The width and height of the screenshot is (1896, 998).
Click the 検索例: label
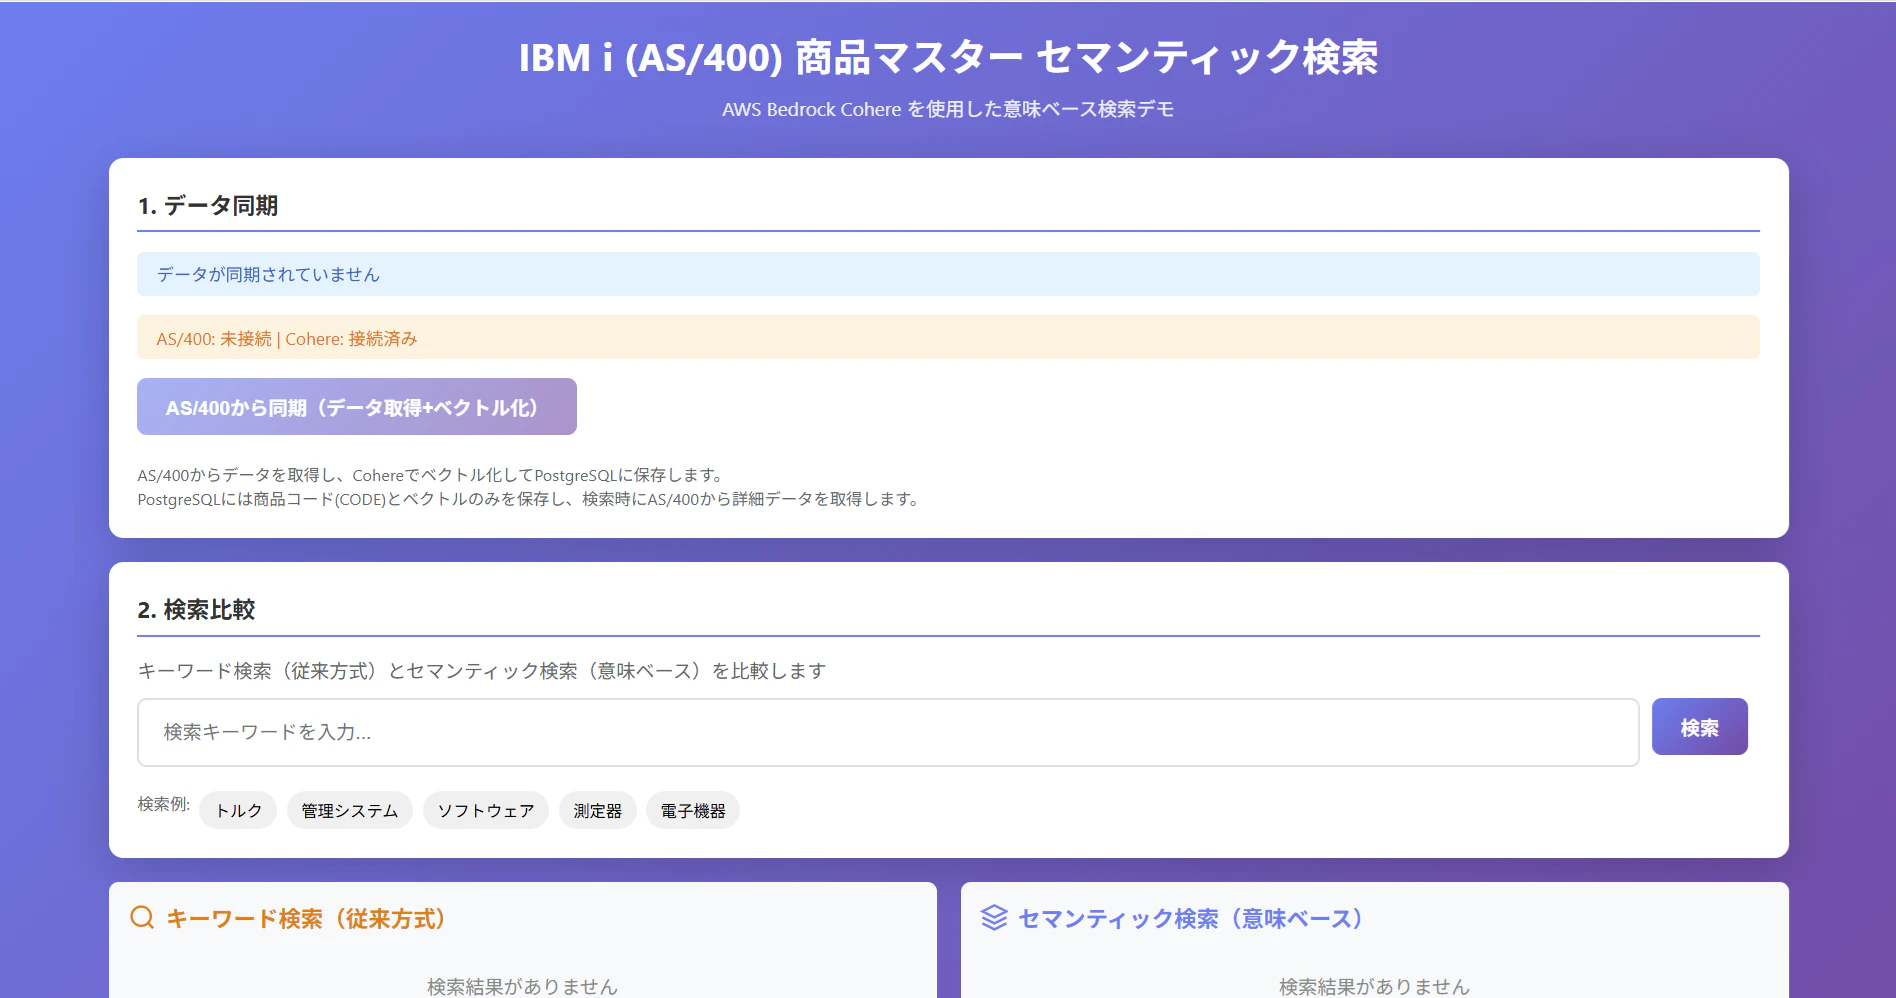[x=164, y=804]
